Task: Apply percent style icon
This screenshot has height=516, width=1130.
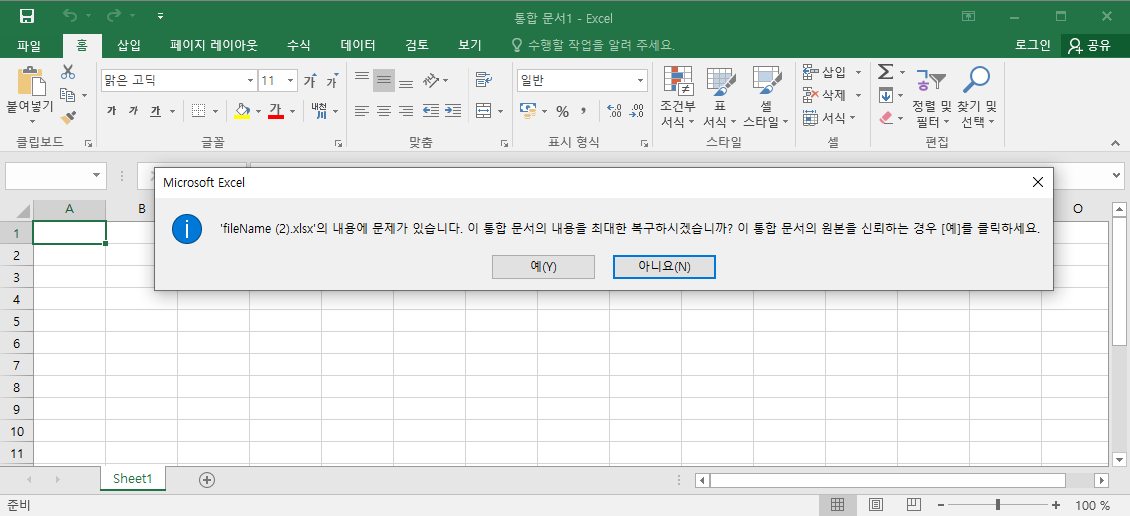Action: [562, 111]
